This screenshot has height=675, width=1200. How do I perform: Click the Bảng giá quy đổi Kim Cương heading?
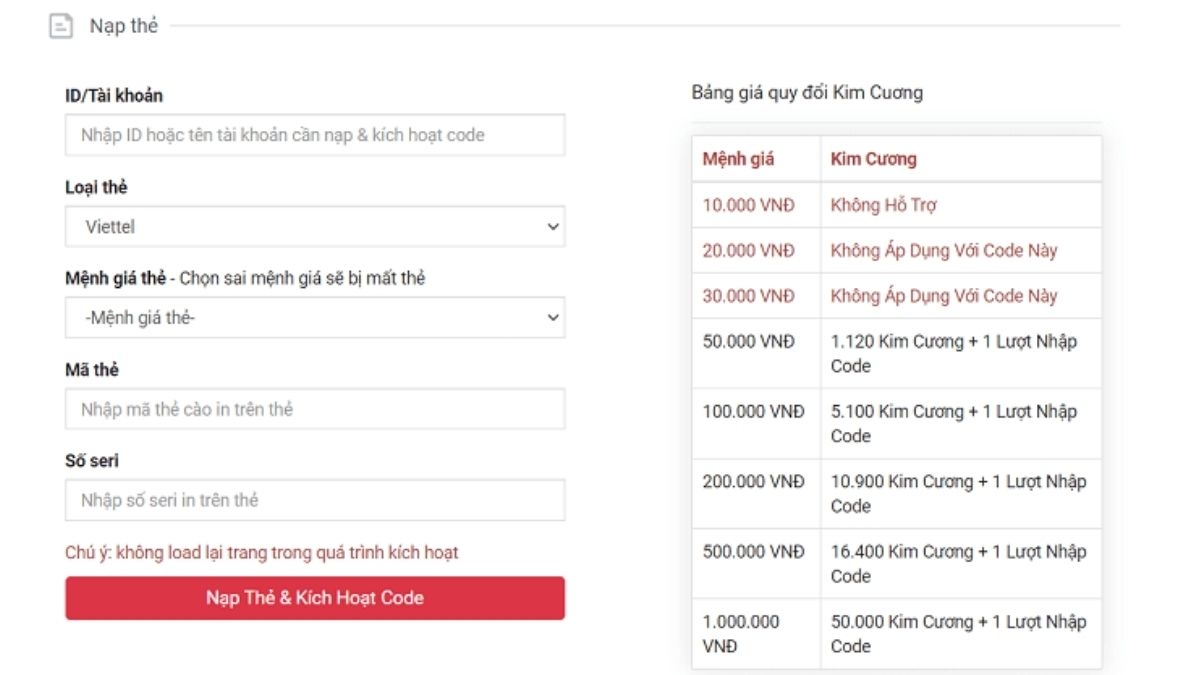[x=808, y=92]
